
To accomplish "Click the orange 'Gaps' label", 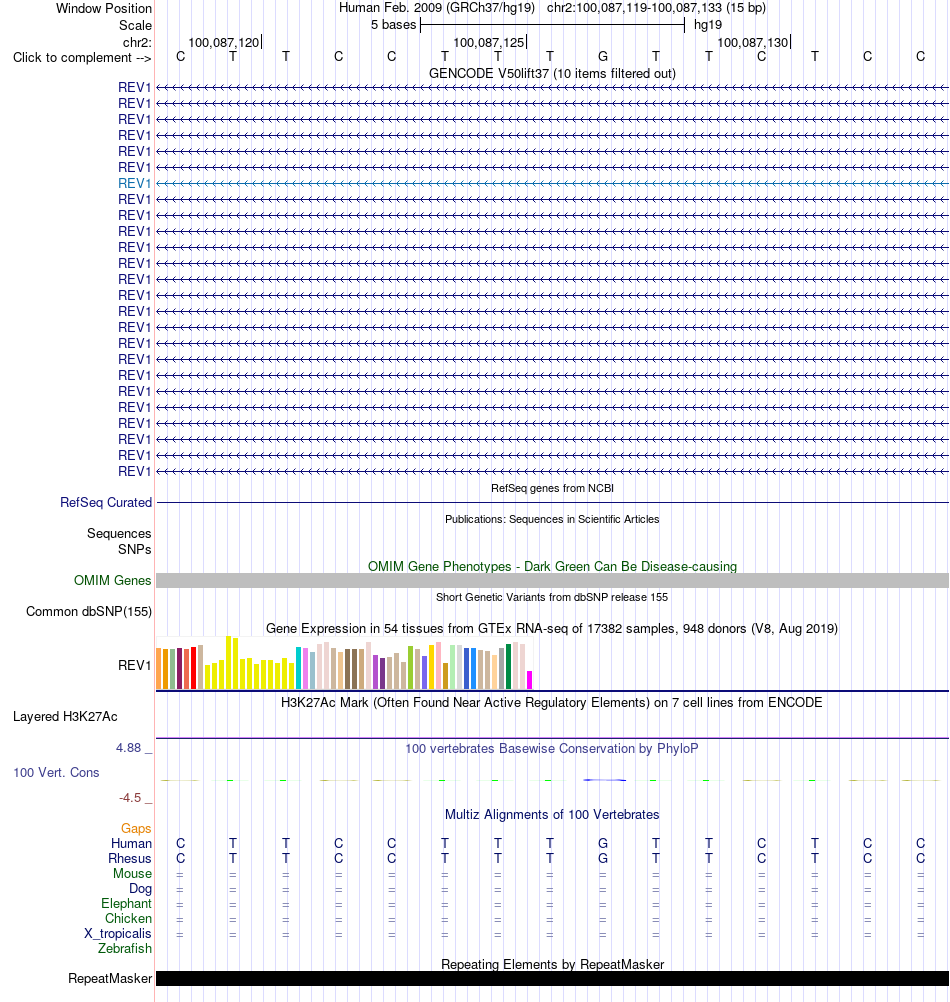I will [136, 828].
